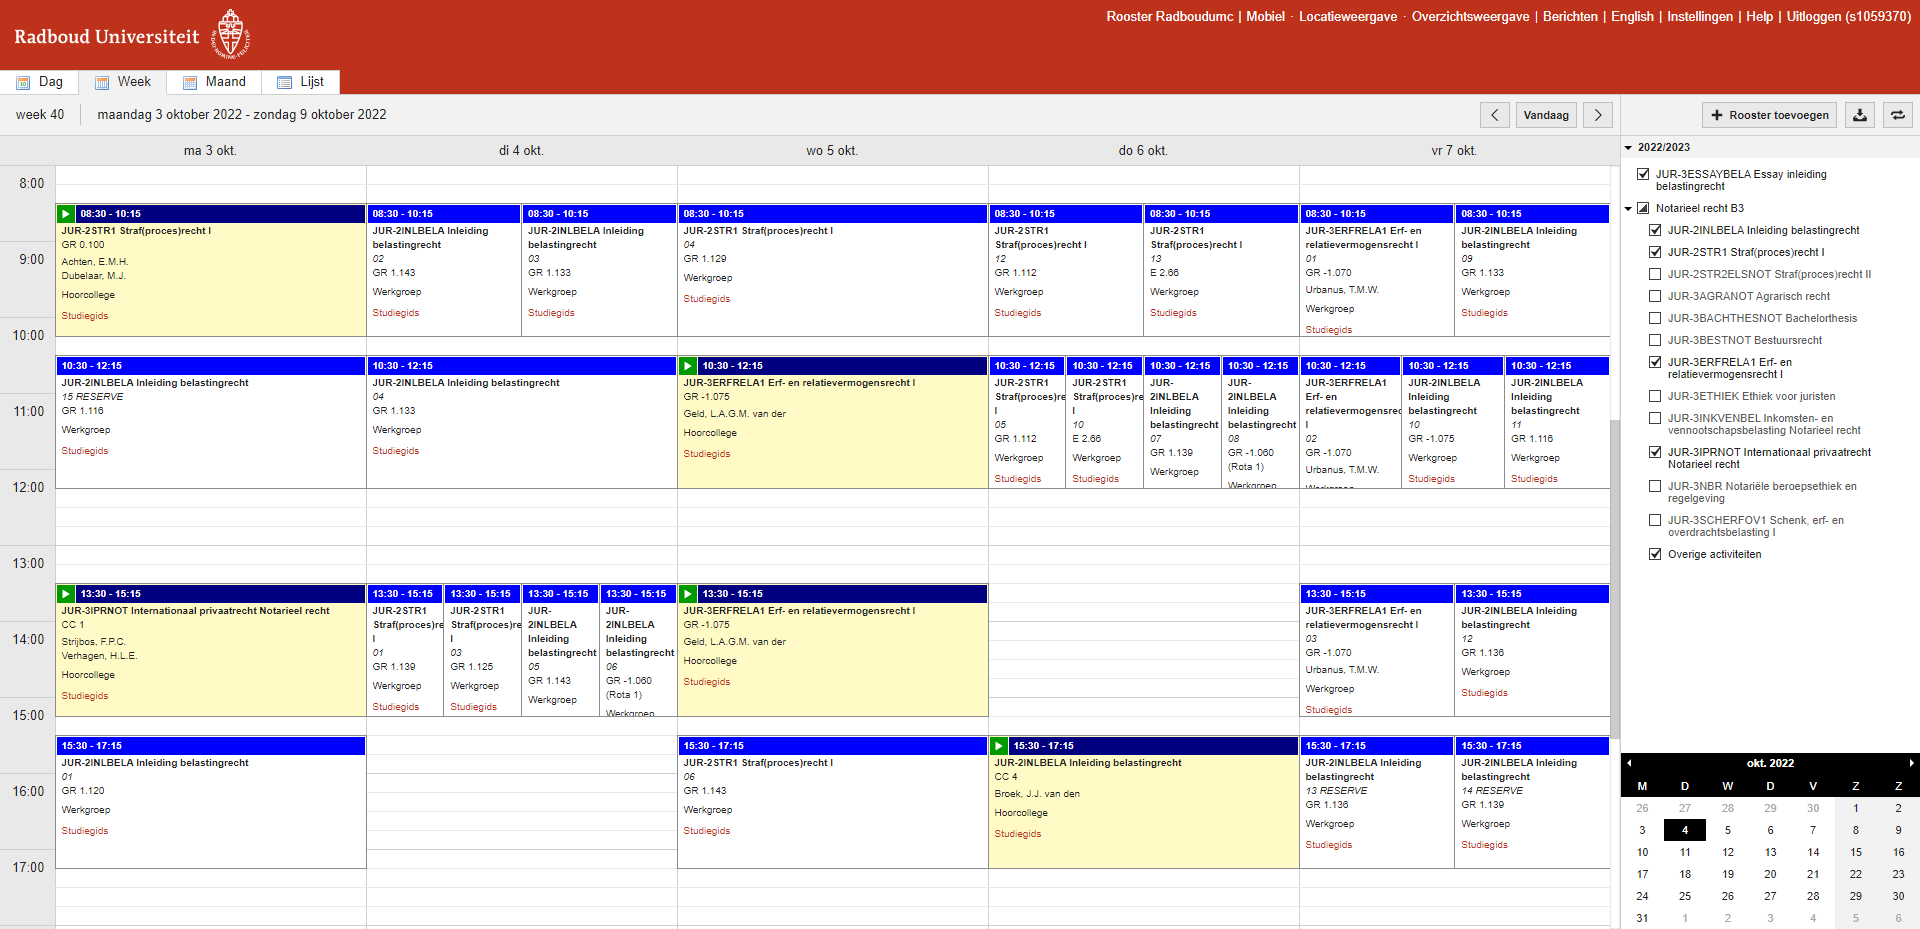The image size is (1920, 929).
Task: Show next month in mini calendar
Action: tap(1911, 763)
